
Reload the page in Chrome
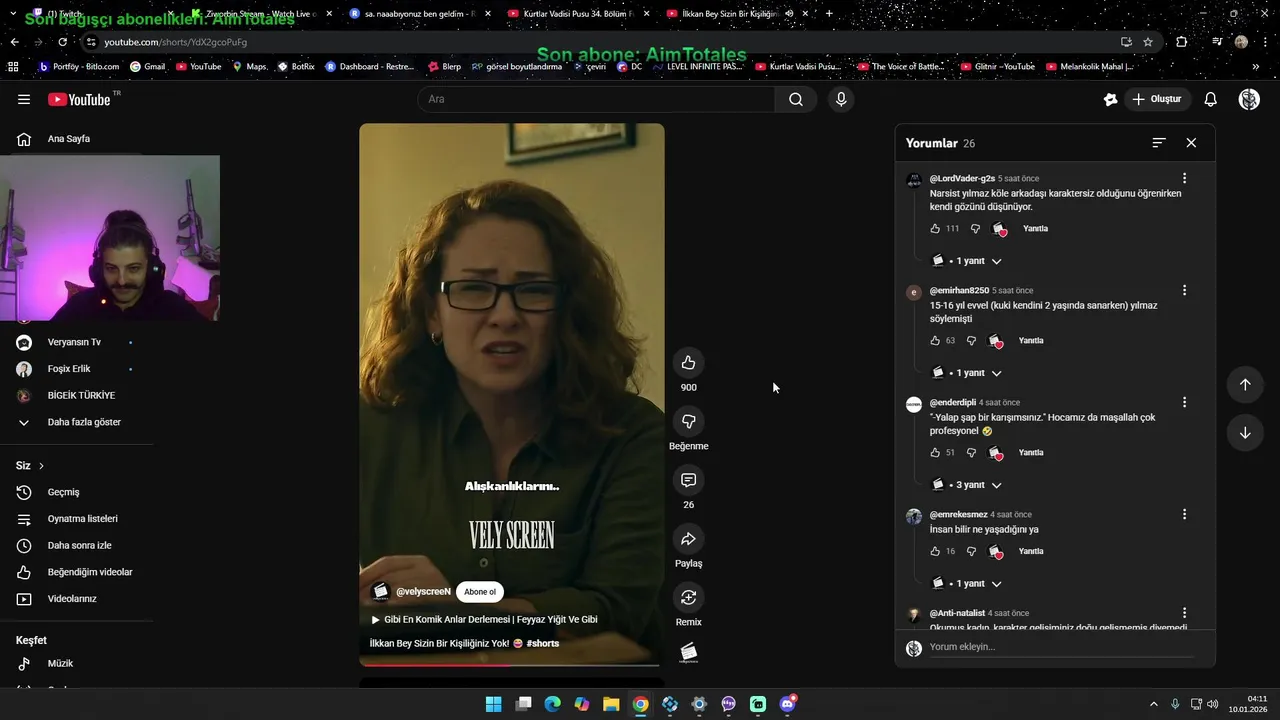tap(62, 42)
